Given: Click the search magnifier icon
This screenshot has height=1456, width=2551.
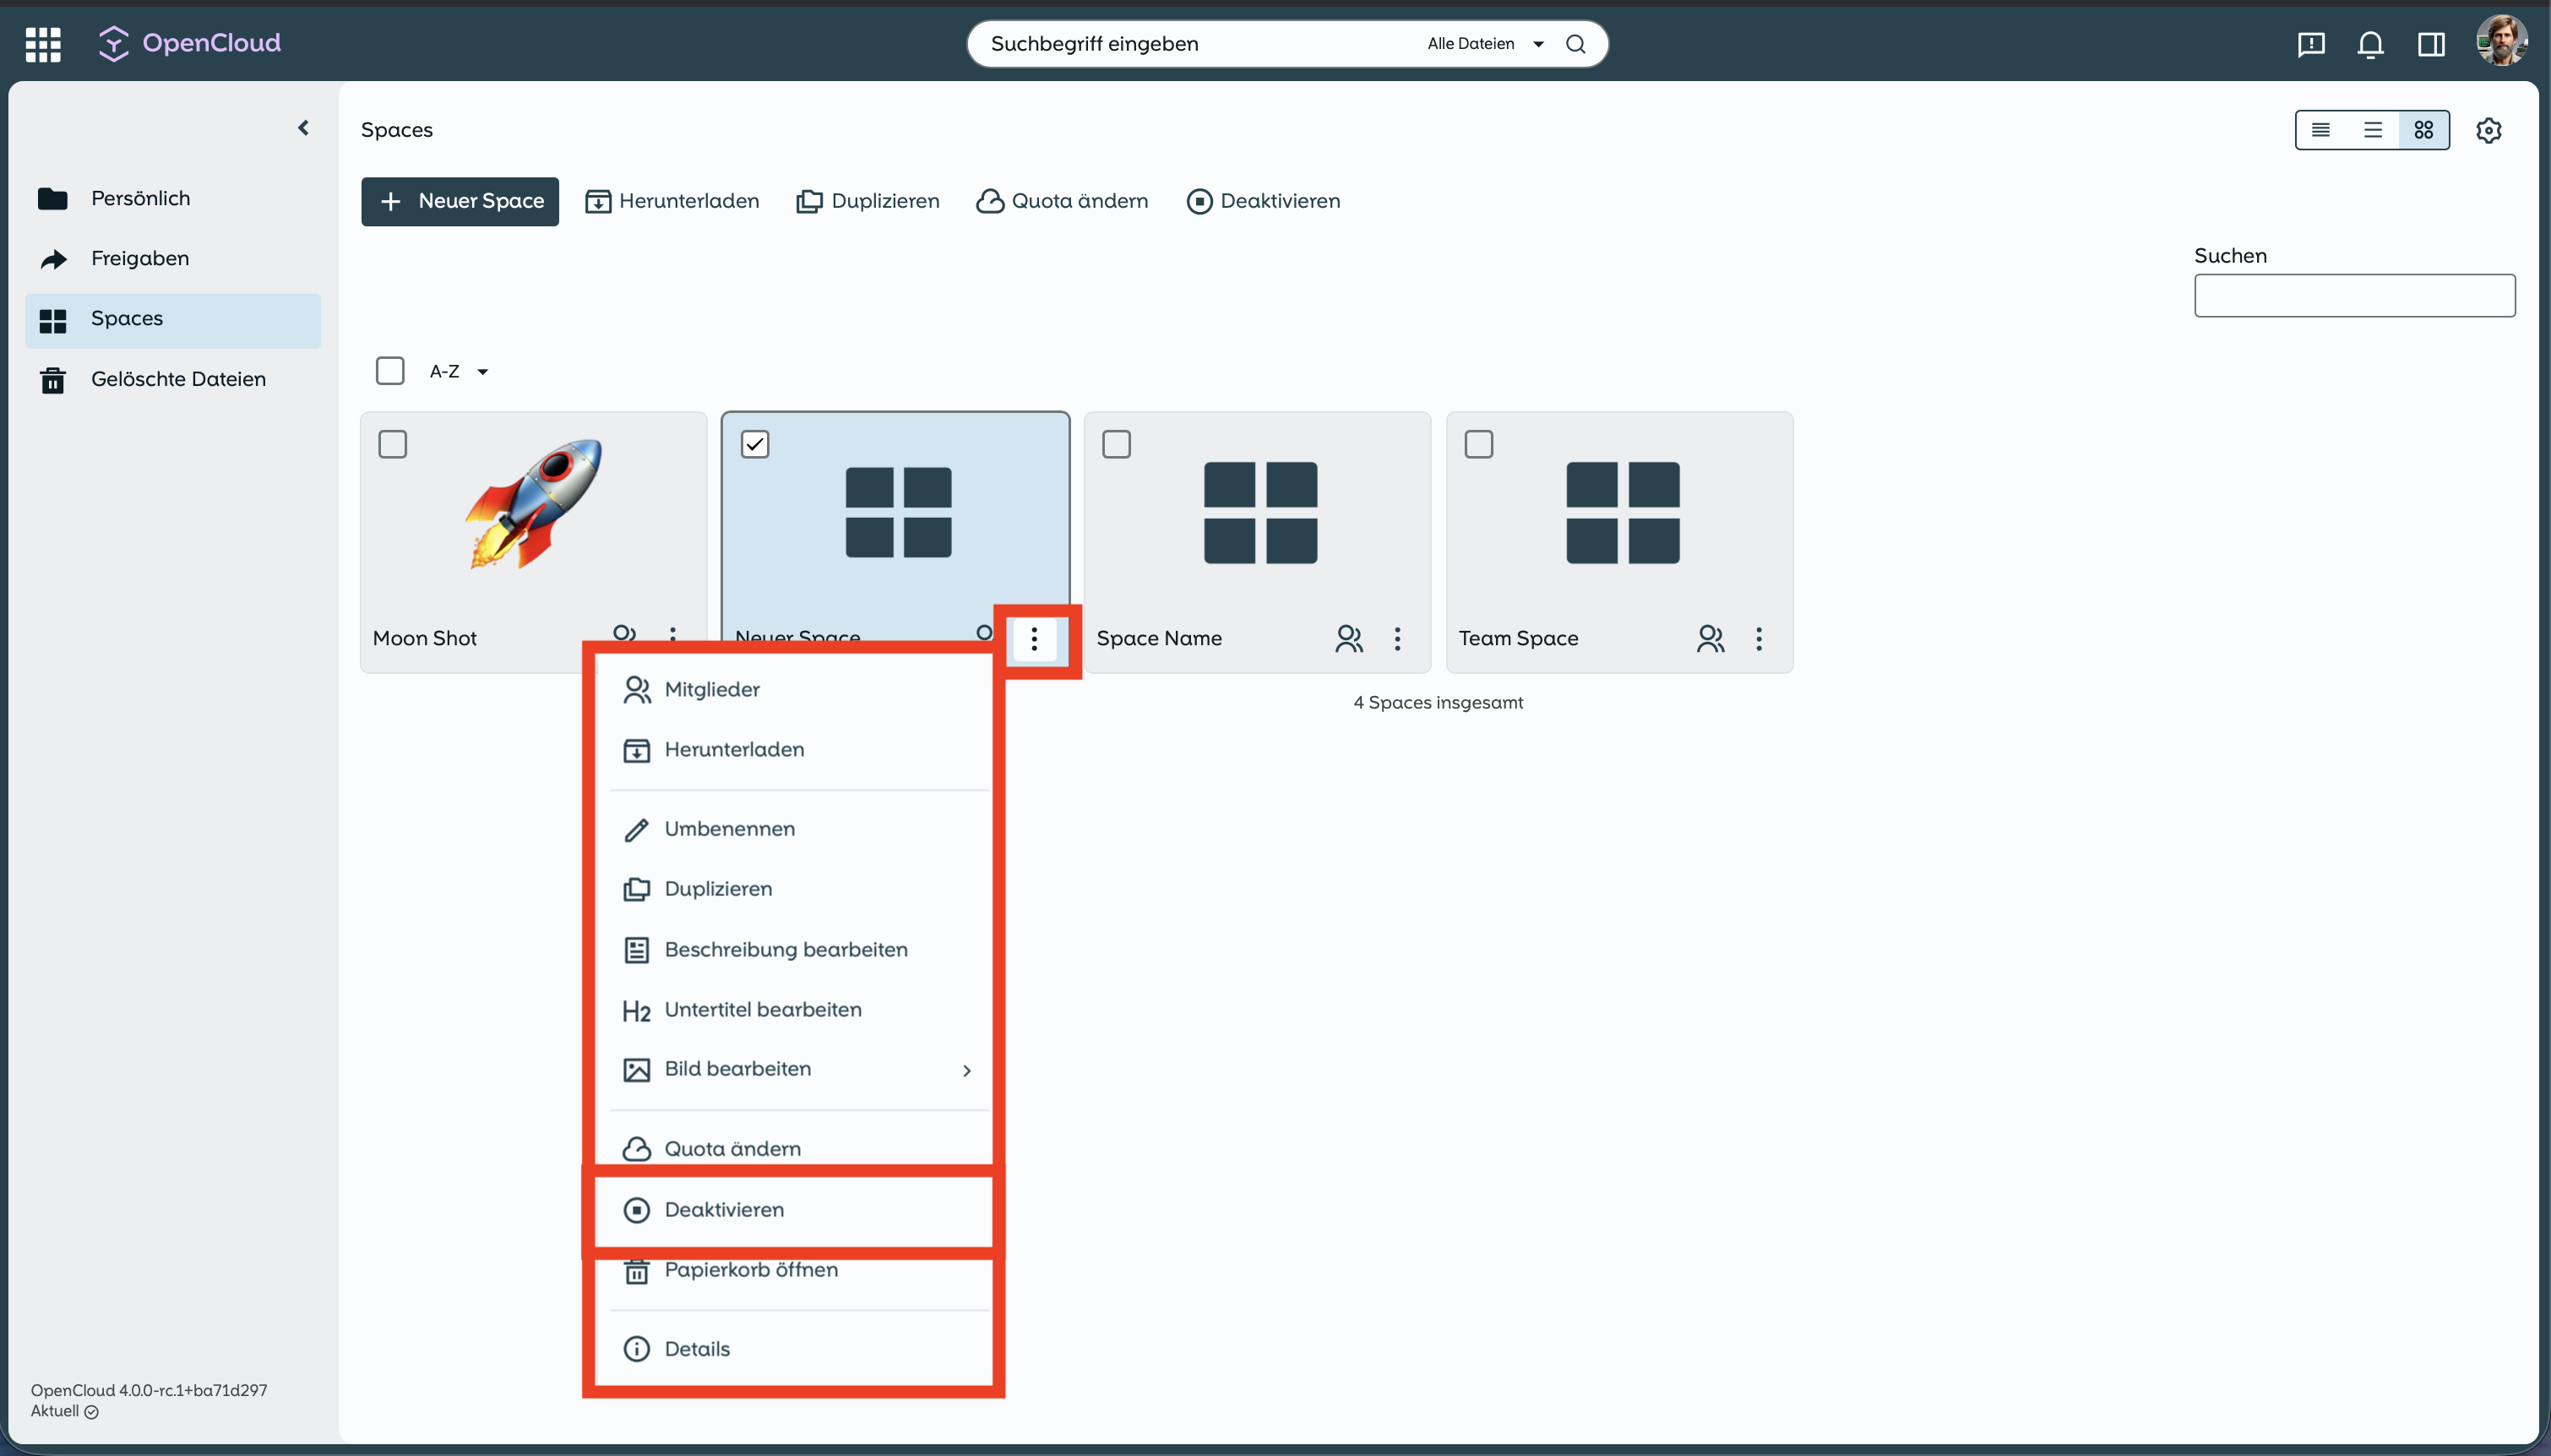Looking at the screenshot, I should point(1575,44).
